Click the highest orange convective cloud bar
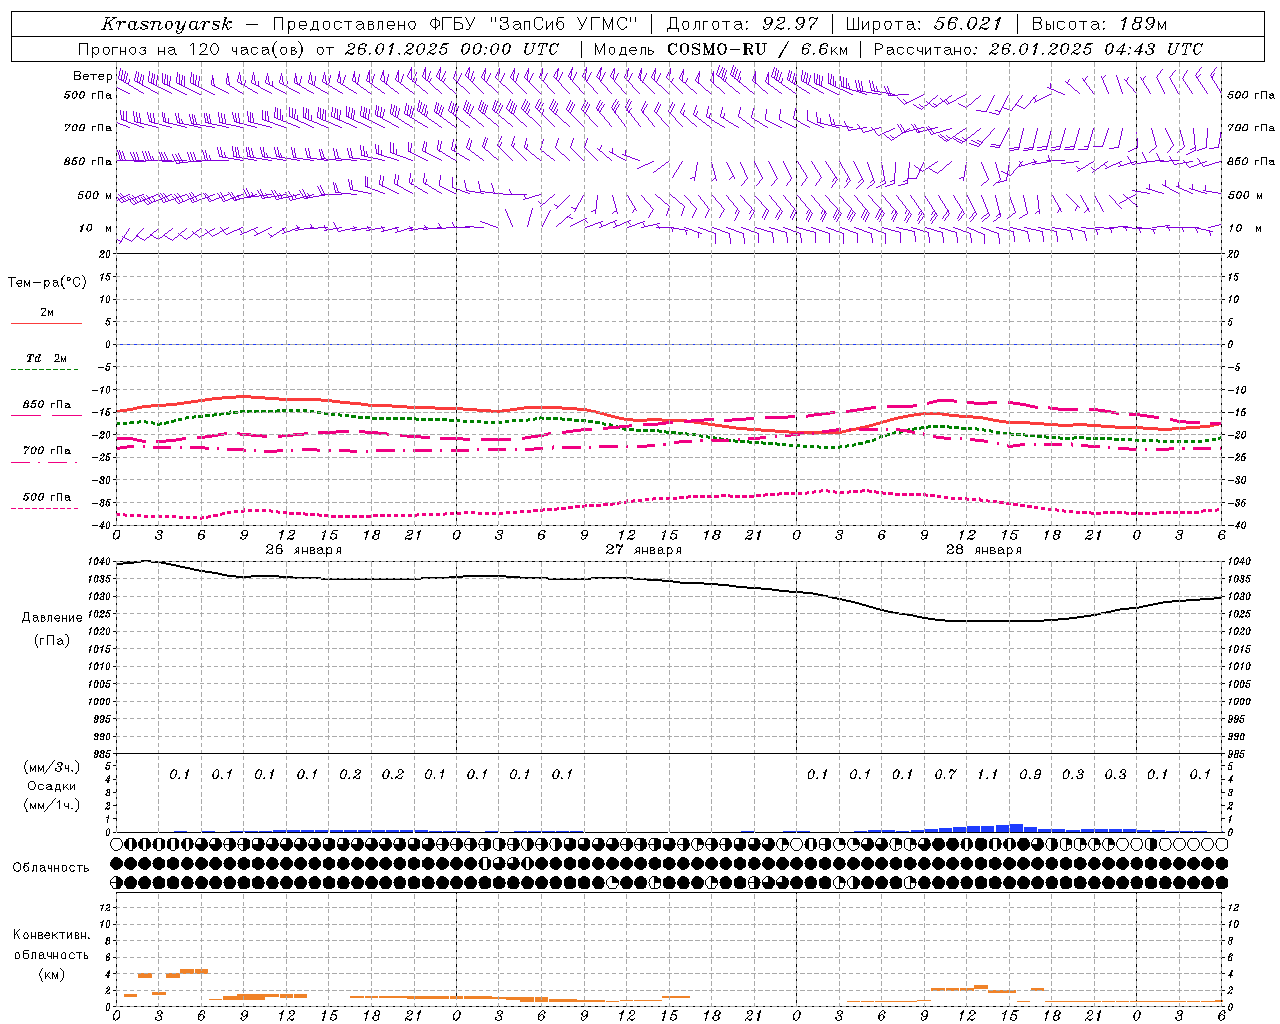The height and width of the screenshot is (1024, 1280). click(193, 970)
